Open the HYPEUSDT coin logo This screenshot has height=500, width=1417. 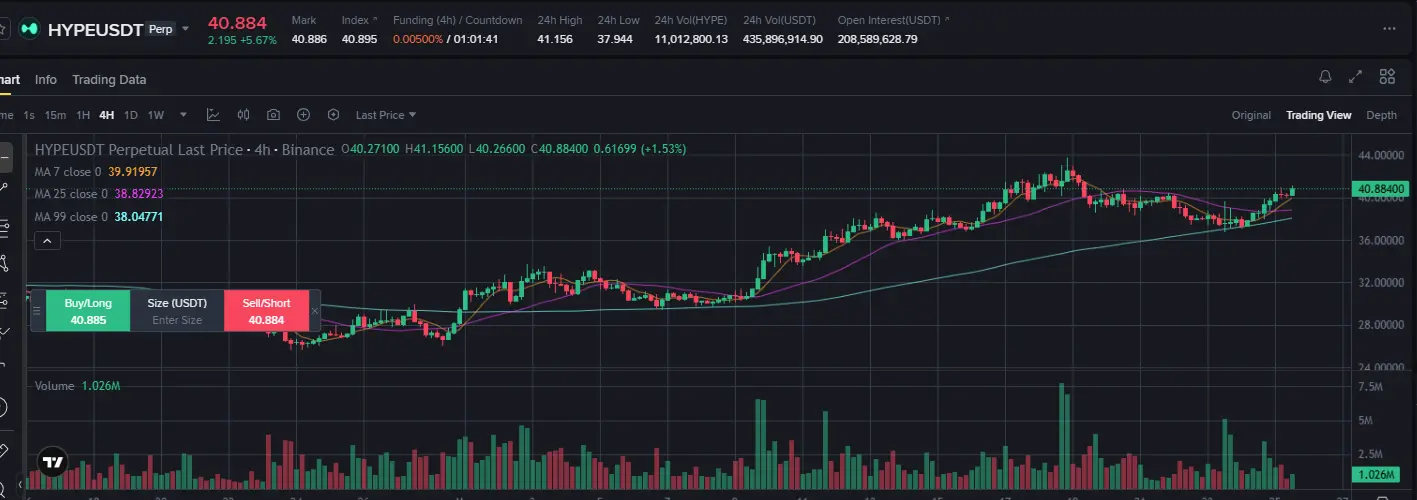coord(30,29)
